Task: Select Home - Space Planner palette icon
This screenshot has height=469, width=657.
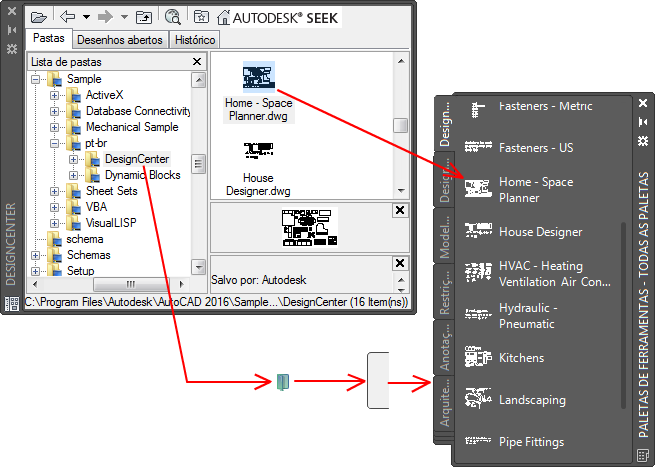Action: (x=478, y=188)
